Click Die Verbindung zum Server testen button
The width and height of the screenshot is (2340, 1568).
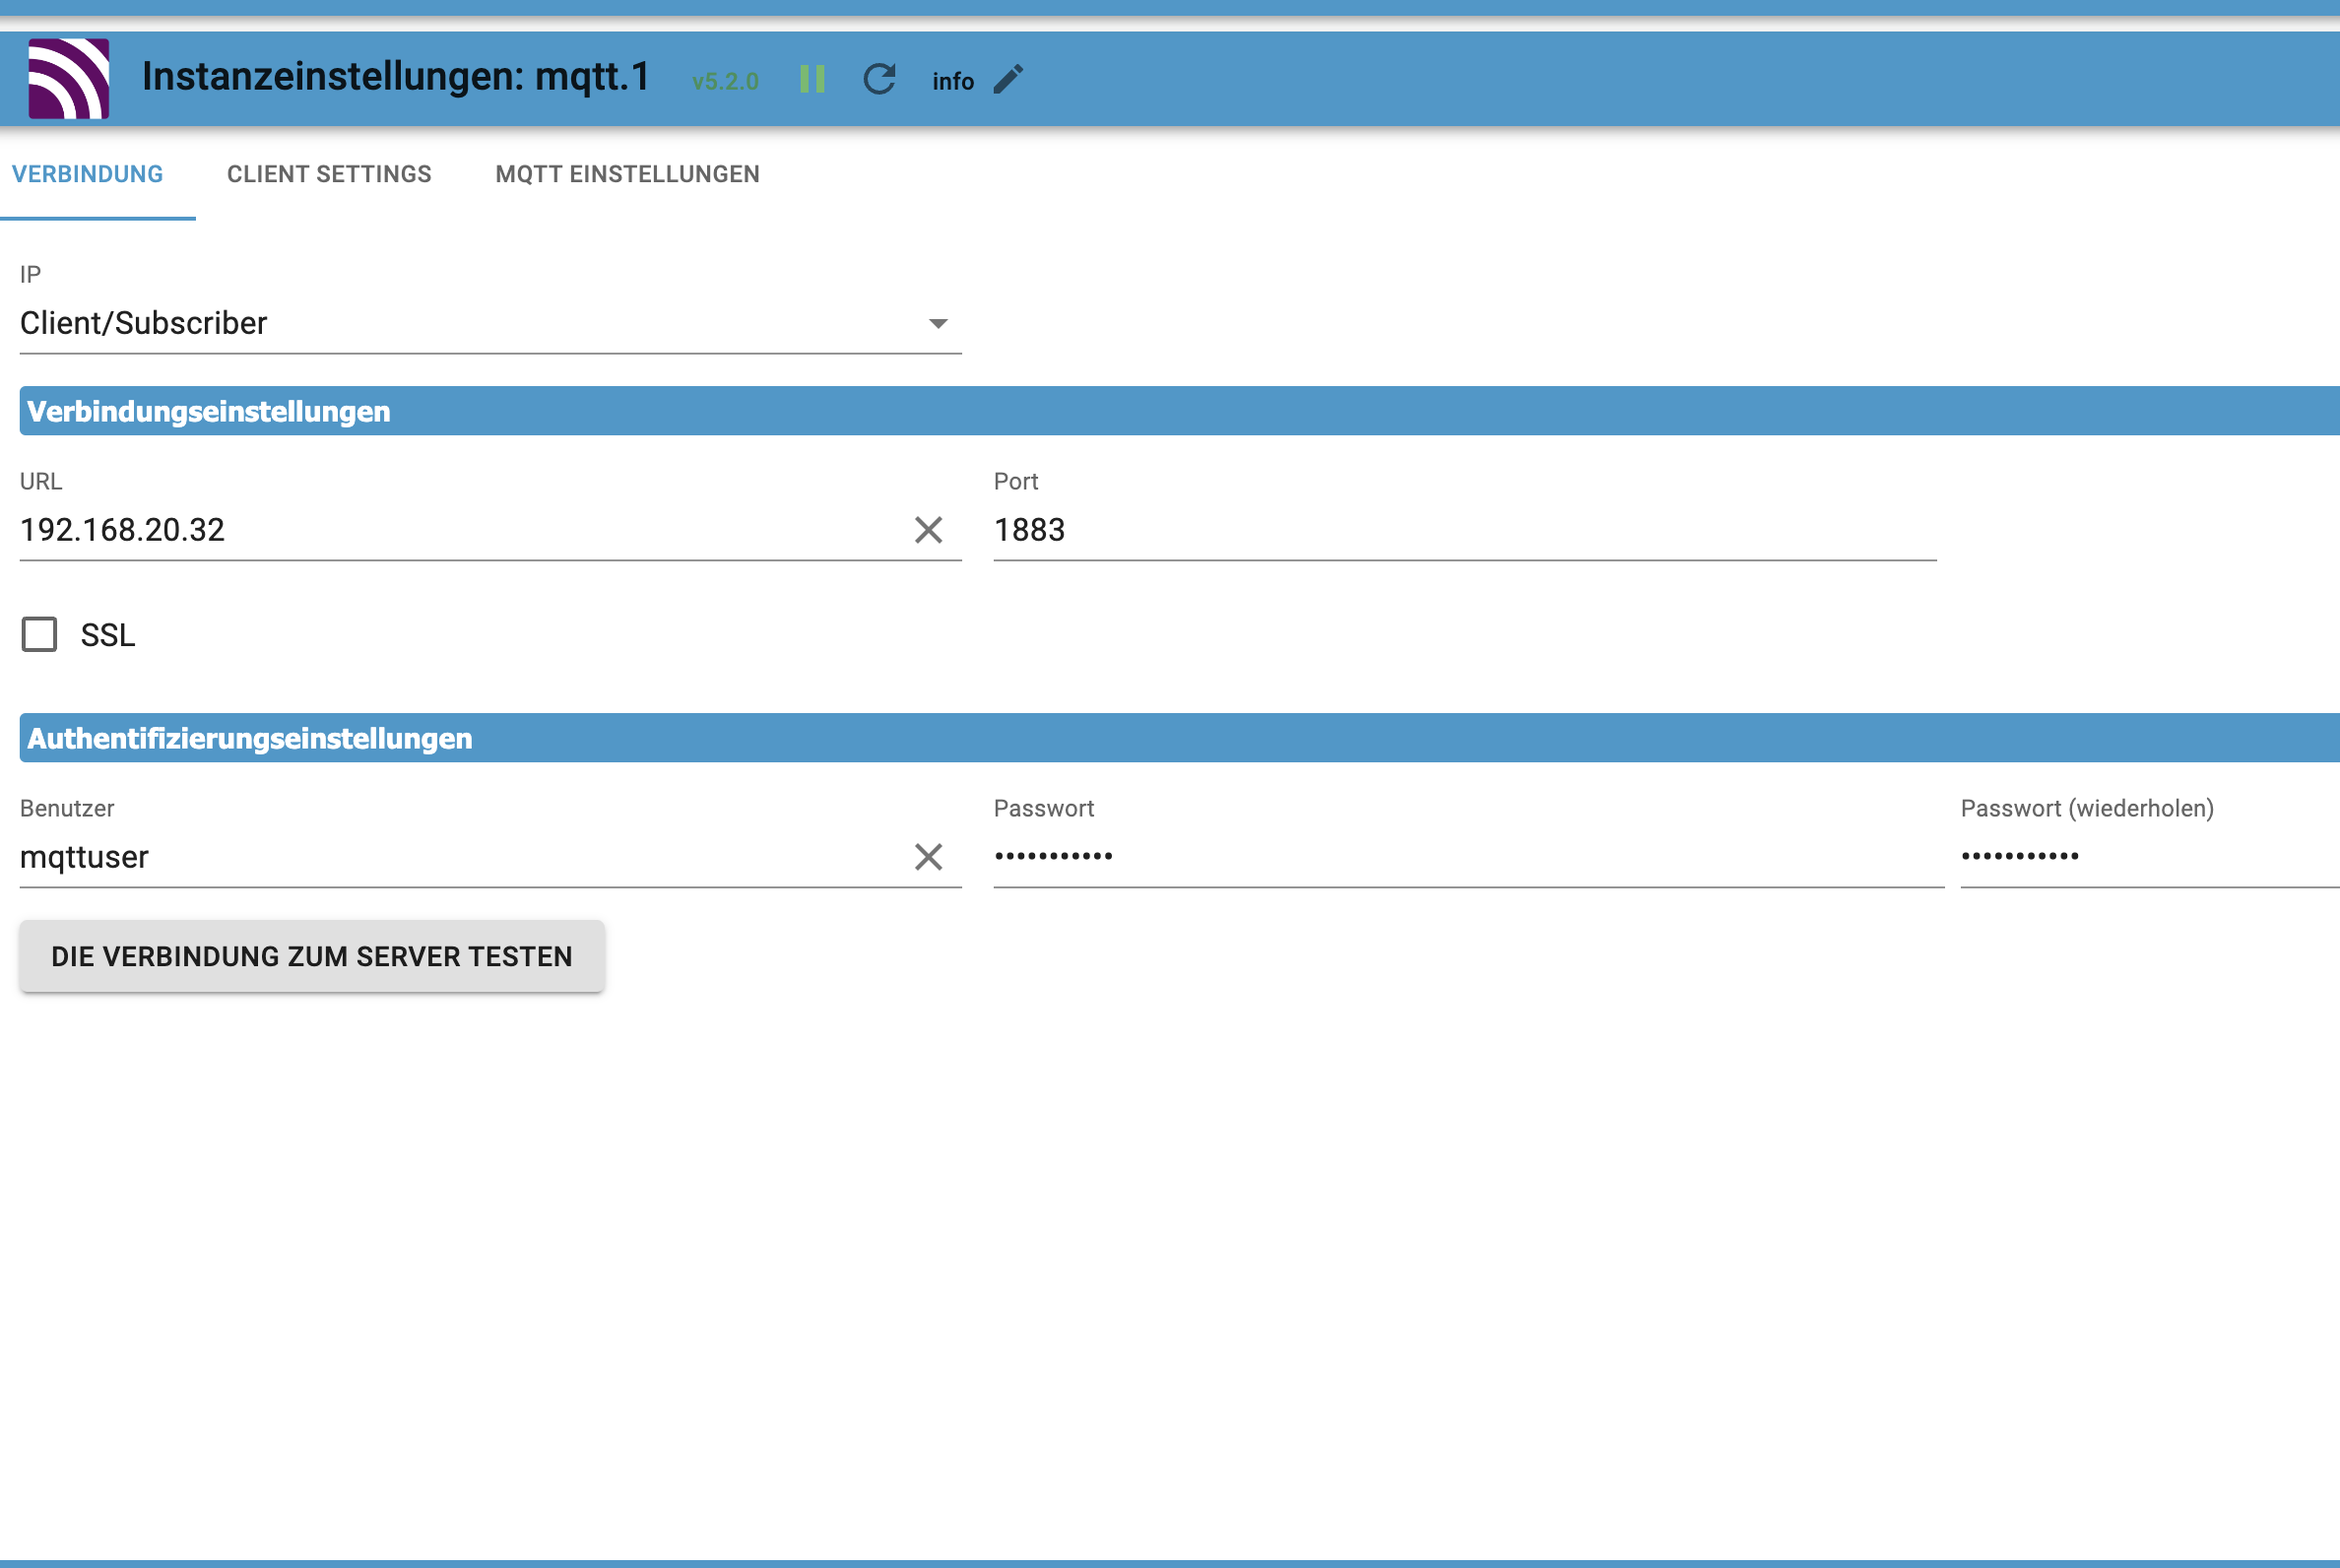tap(312, 956)
